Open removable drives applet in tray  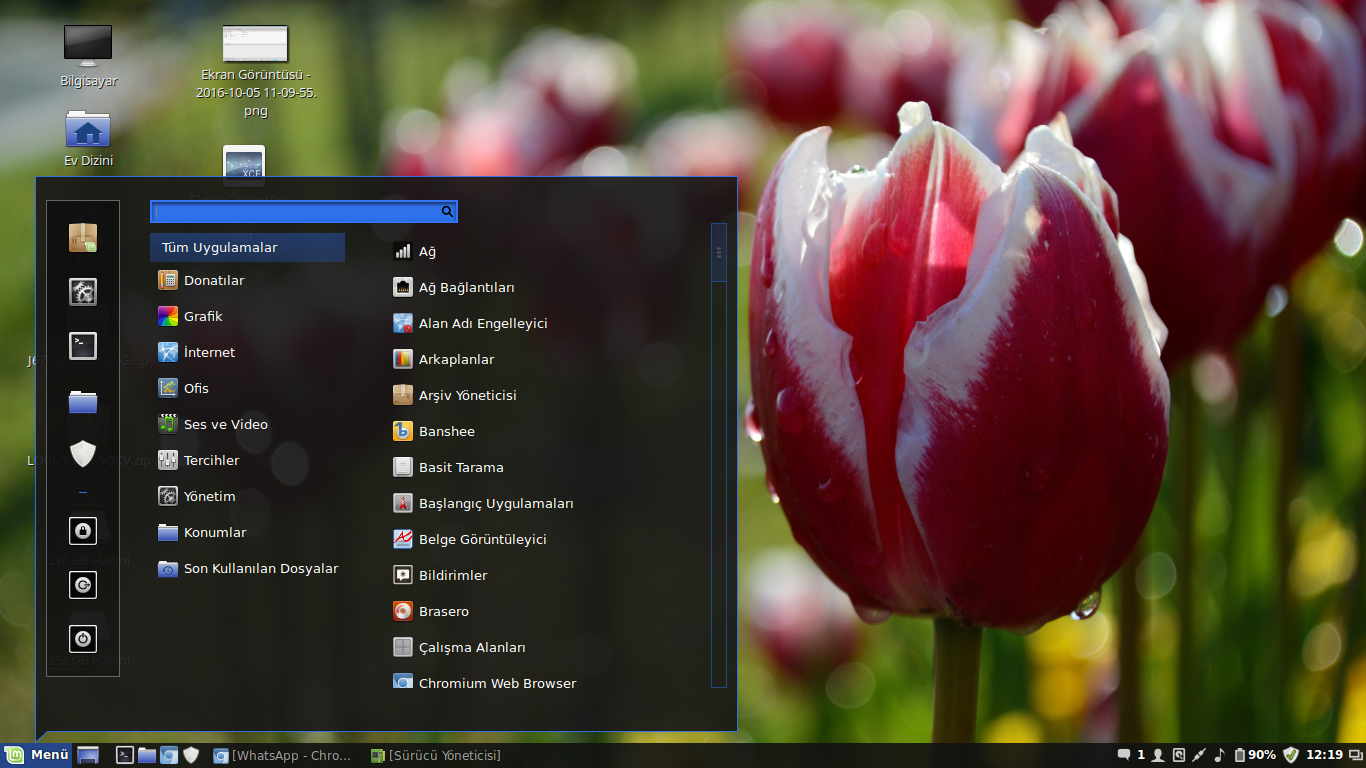pyautogui.click(x=1178, y=755)
